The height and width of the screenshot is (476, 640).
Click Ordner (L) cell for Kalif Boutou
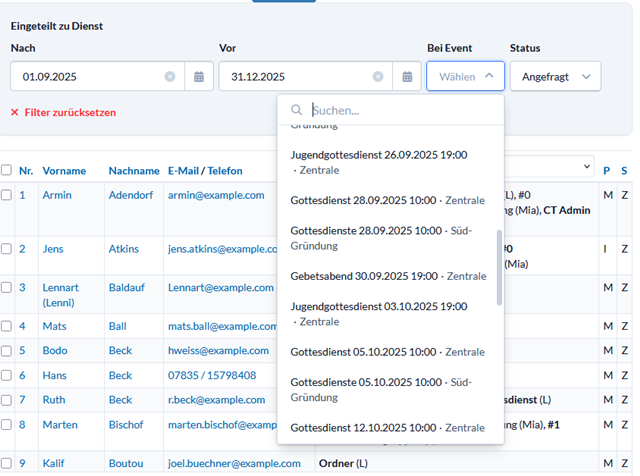pyautogui.click(x=343, y=463)
